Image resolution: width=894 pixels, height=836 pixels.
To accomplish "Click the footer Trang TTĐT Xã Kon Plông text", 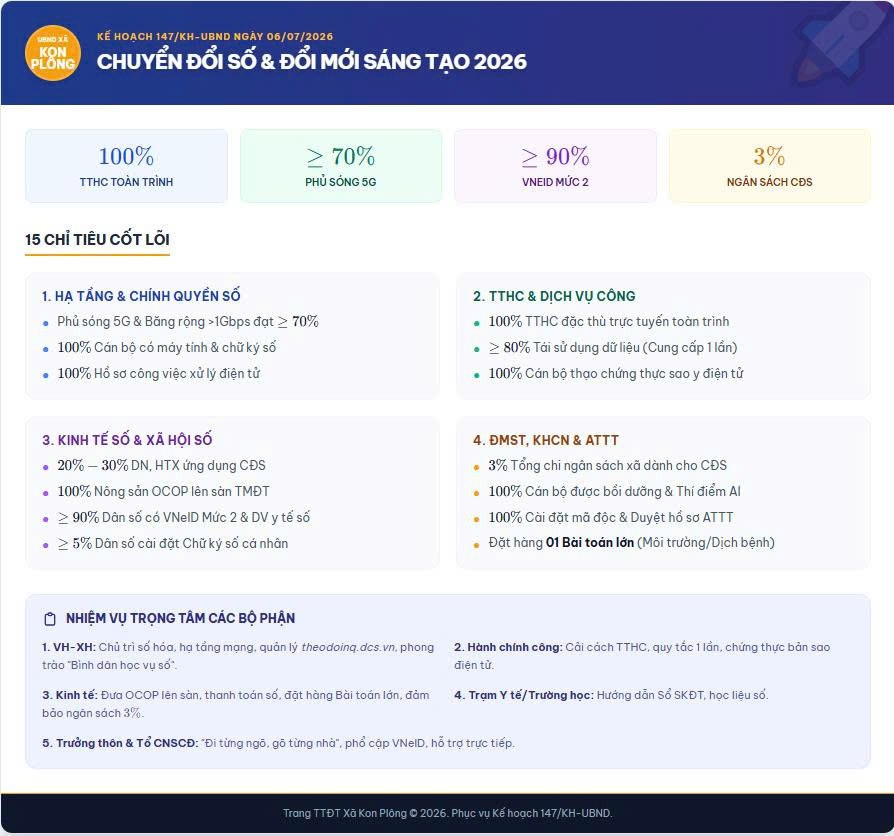I will coord(448,813).
